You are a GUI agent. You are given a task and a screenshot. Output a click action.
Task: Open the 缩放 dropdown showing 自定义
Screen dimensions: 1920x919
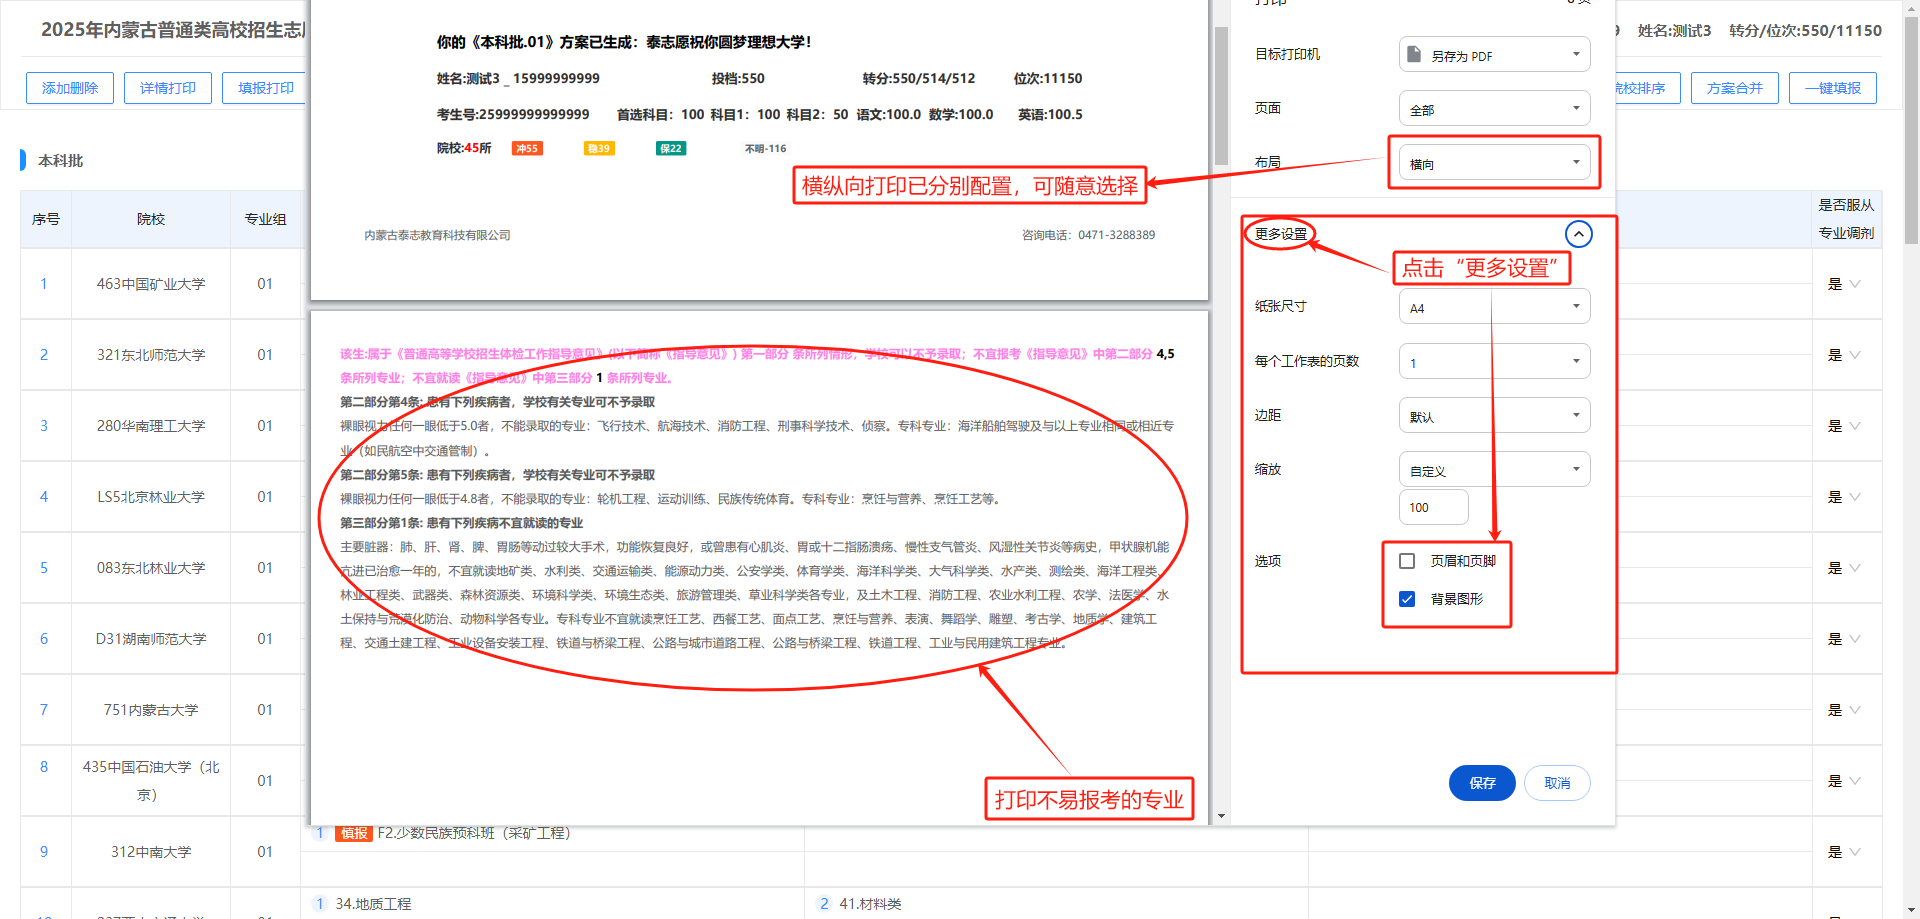pos(1494,470)
